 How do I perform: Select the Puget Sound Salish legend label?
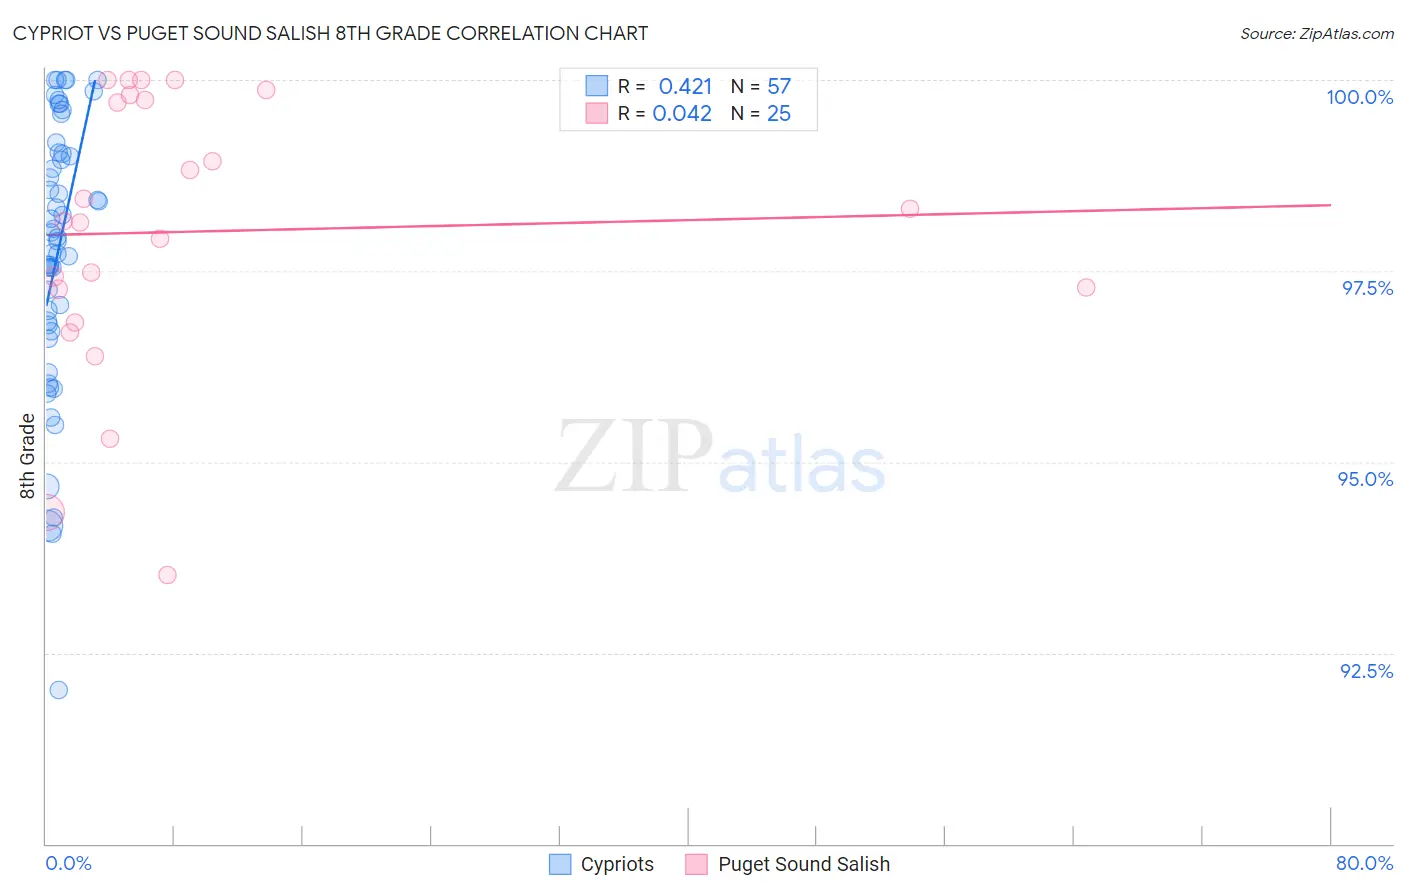804,864
